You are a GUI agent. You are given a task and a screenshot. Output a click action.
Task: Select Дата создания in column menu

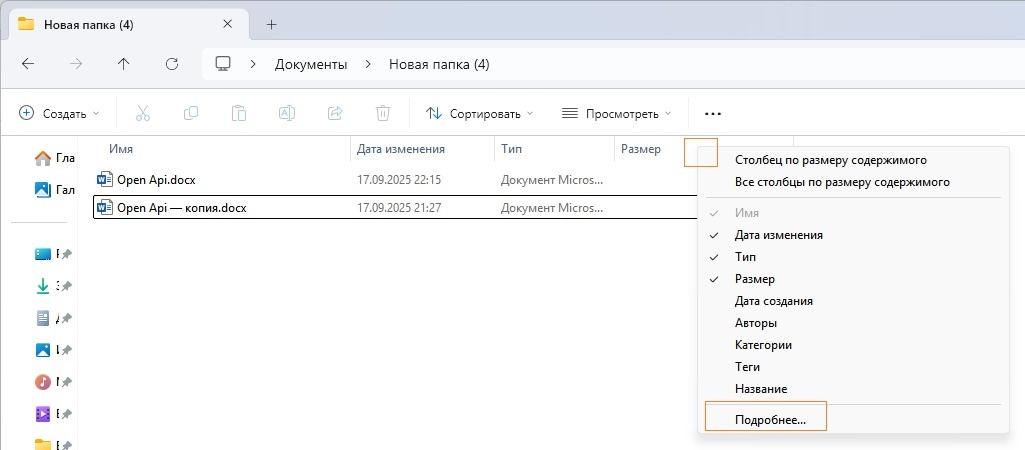pos(773,301)
